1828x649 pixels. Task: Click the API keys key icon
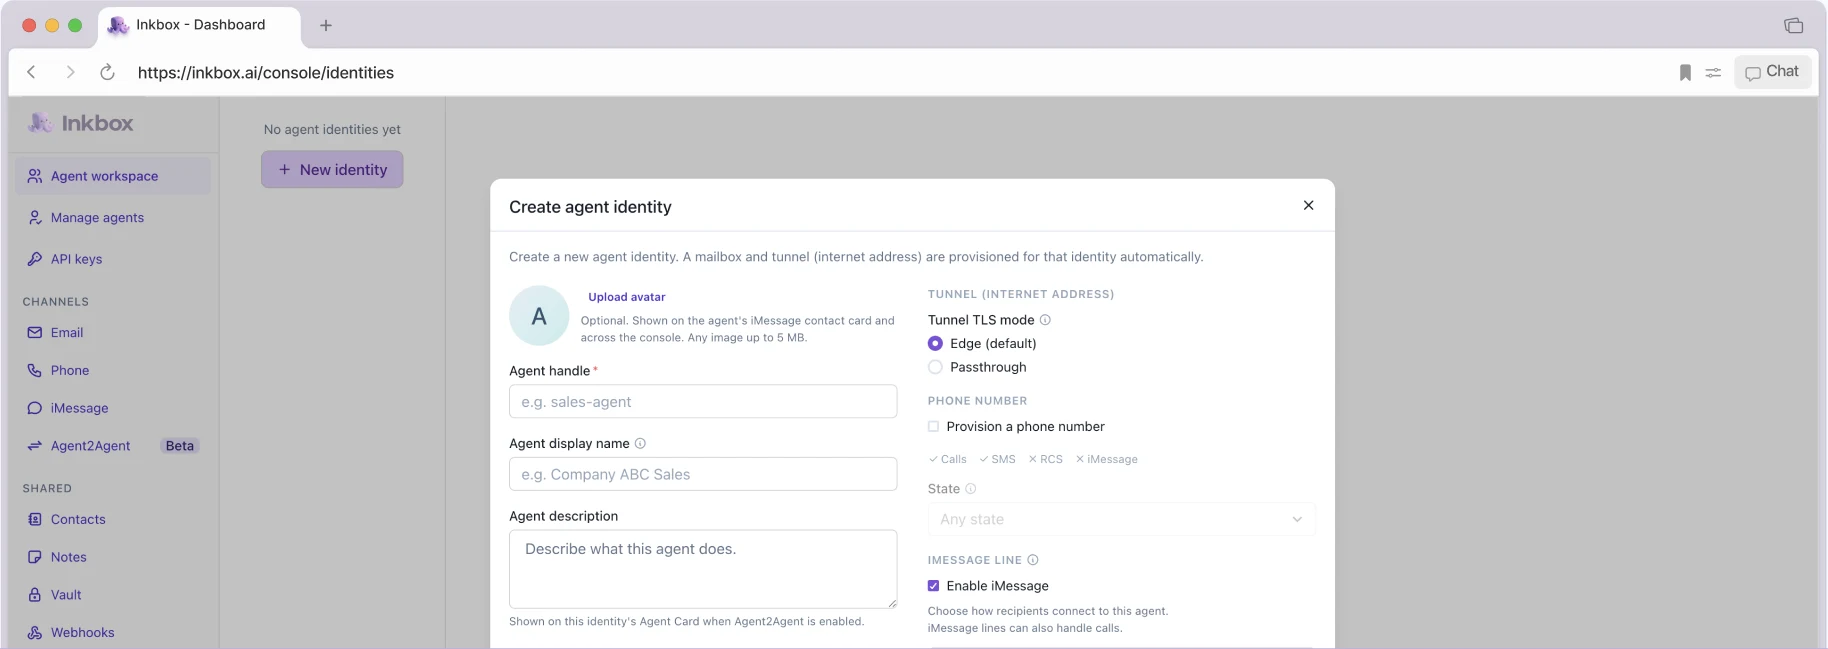click(x=35, y=259)
